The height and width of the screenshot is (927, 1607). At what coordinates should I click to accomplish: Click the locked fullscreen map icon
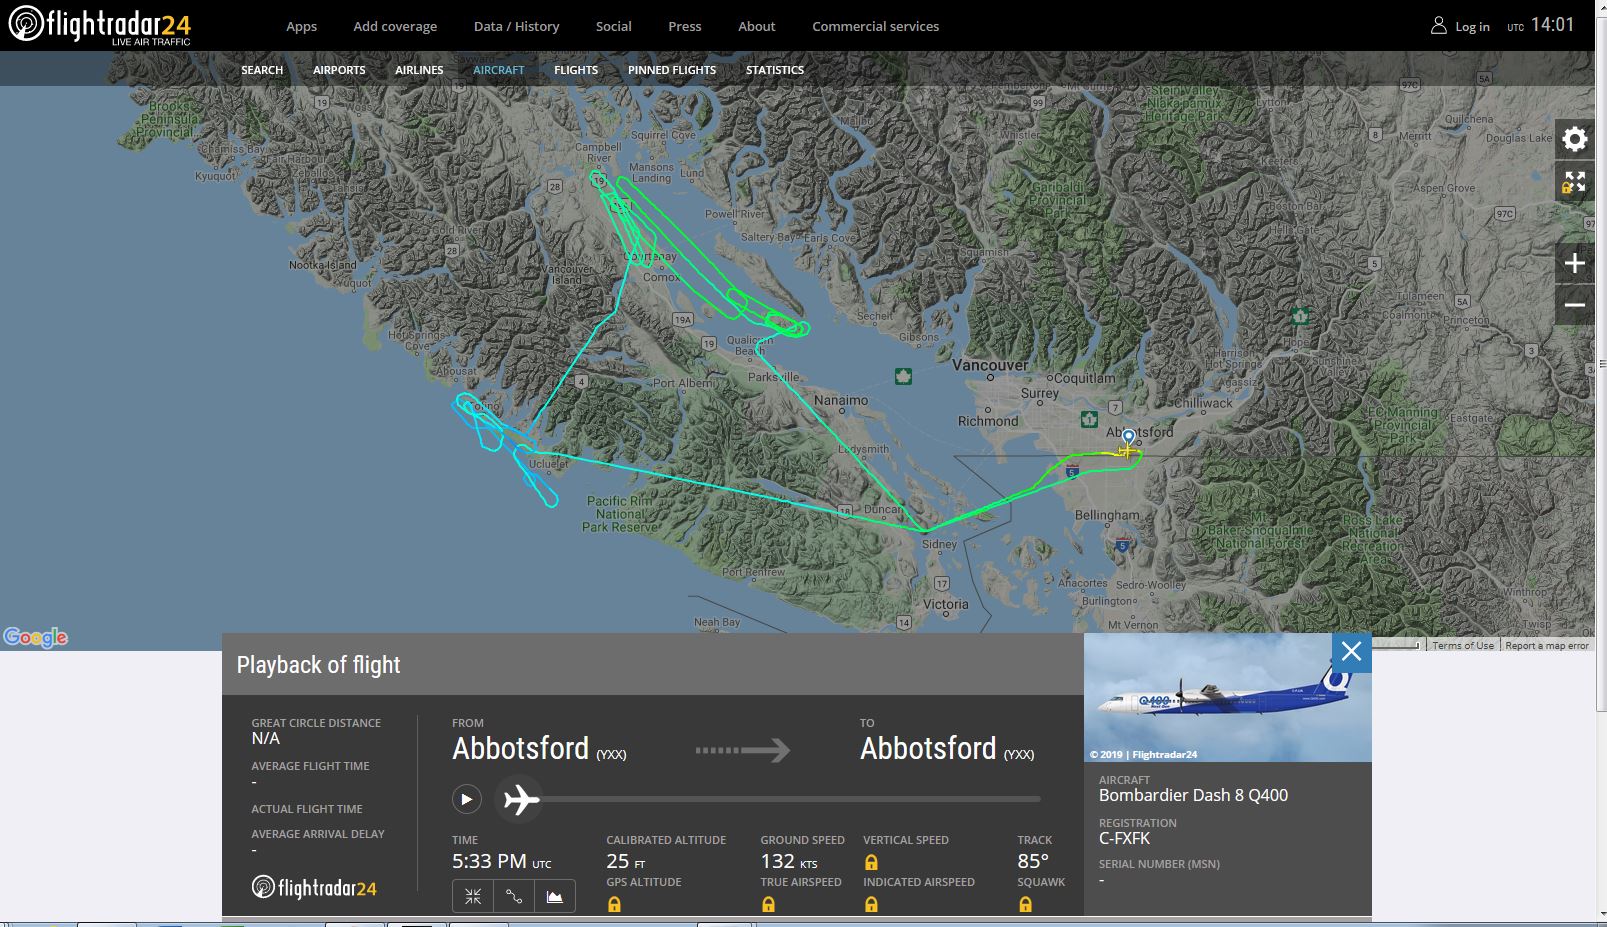coord(1574,182)
